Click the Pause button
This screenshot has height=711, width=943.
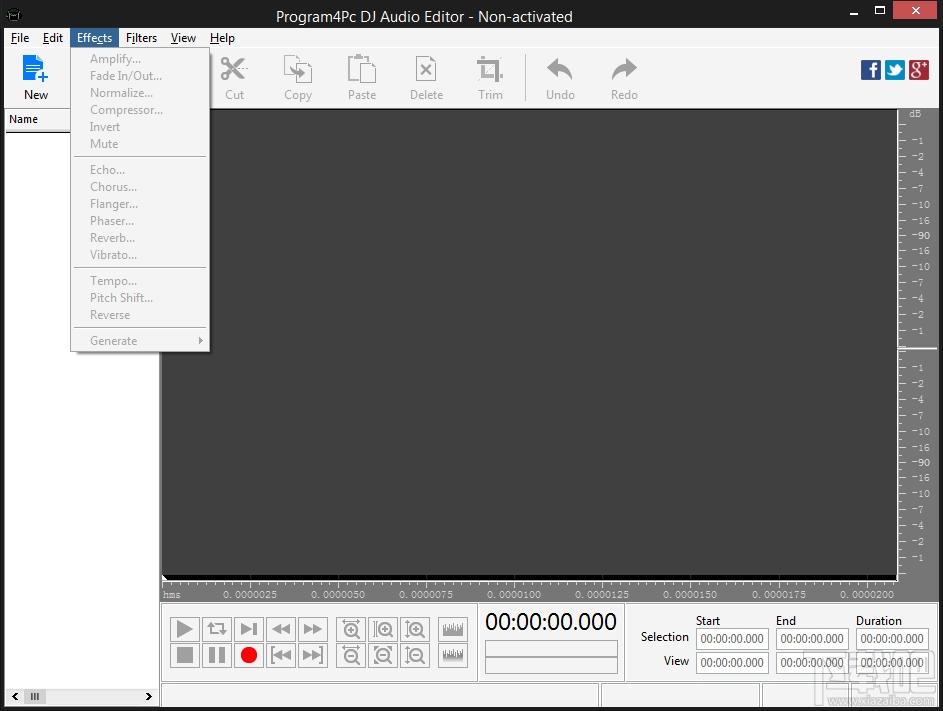point(217,655)
